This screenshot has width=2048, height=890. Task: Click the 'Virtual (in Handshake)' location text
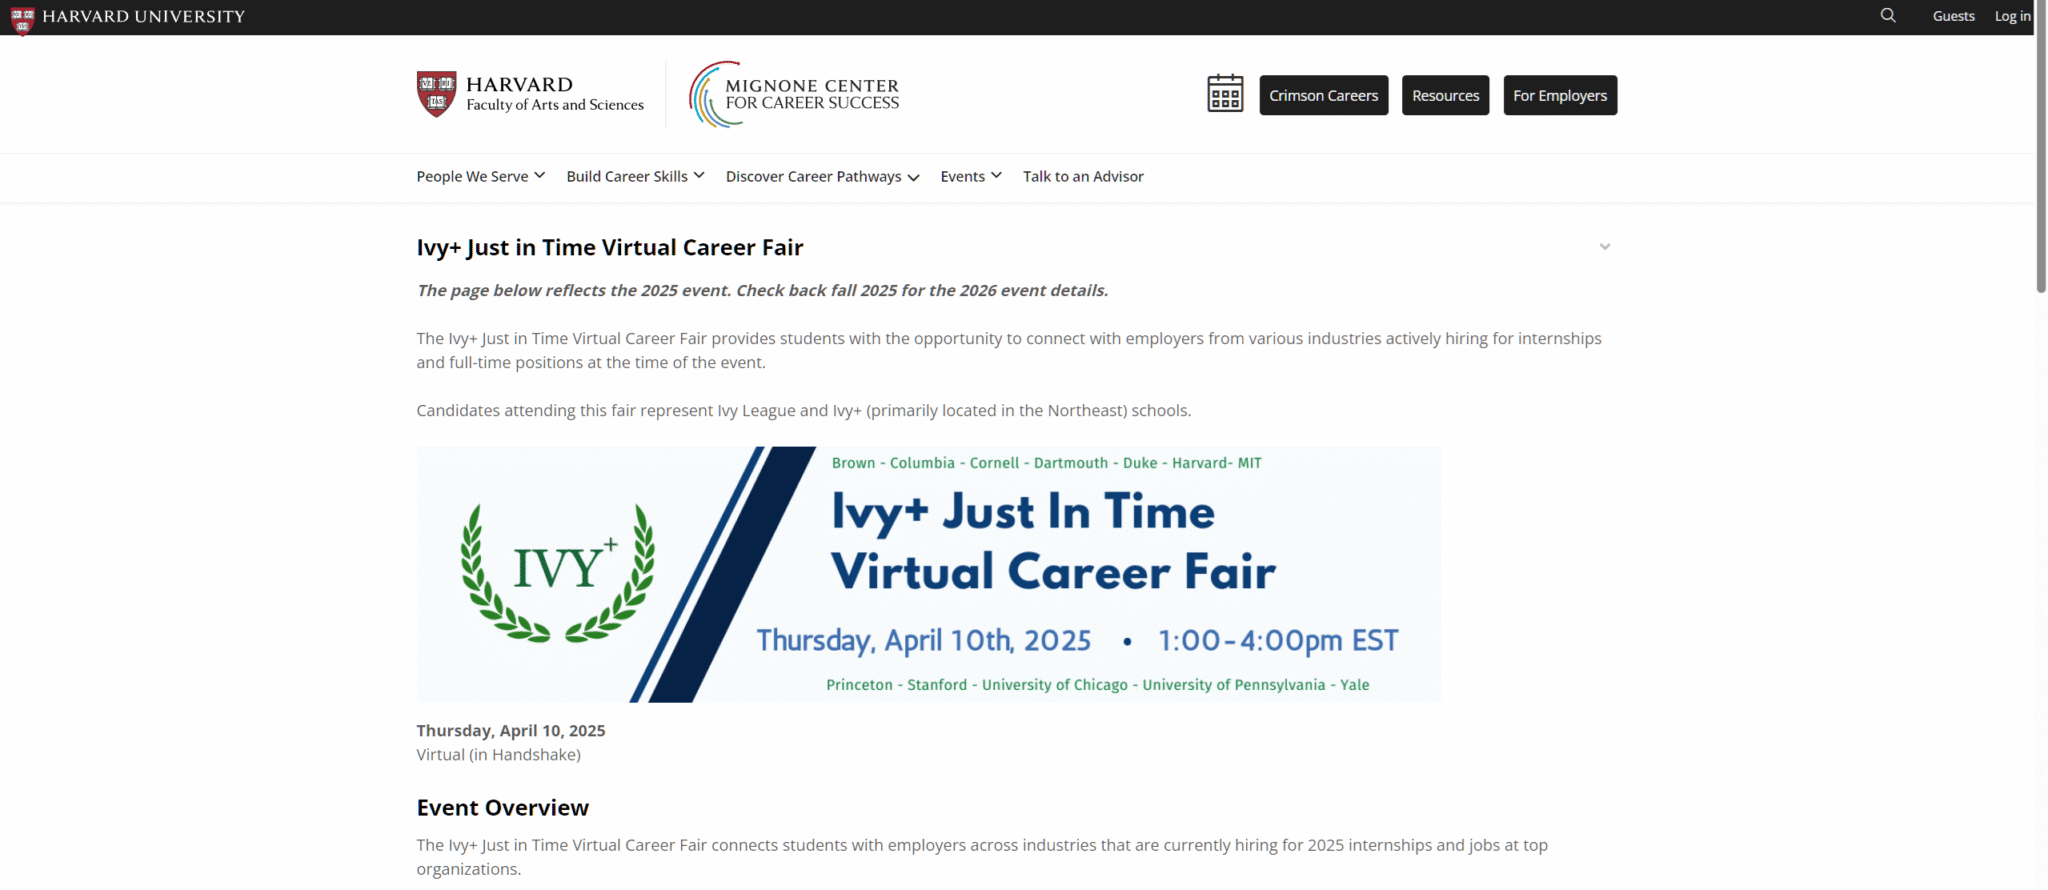tap(499, 755)
